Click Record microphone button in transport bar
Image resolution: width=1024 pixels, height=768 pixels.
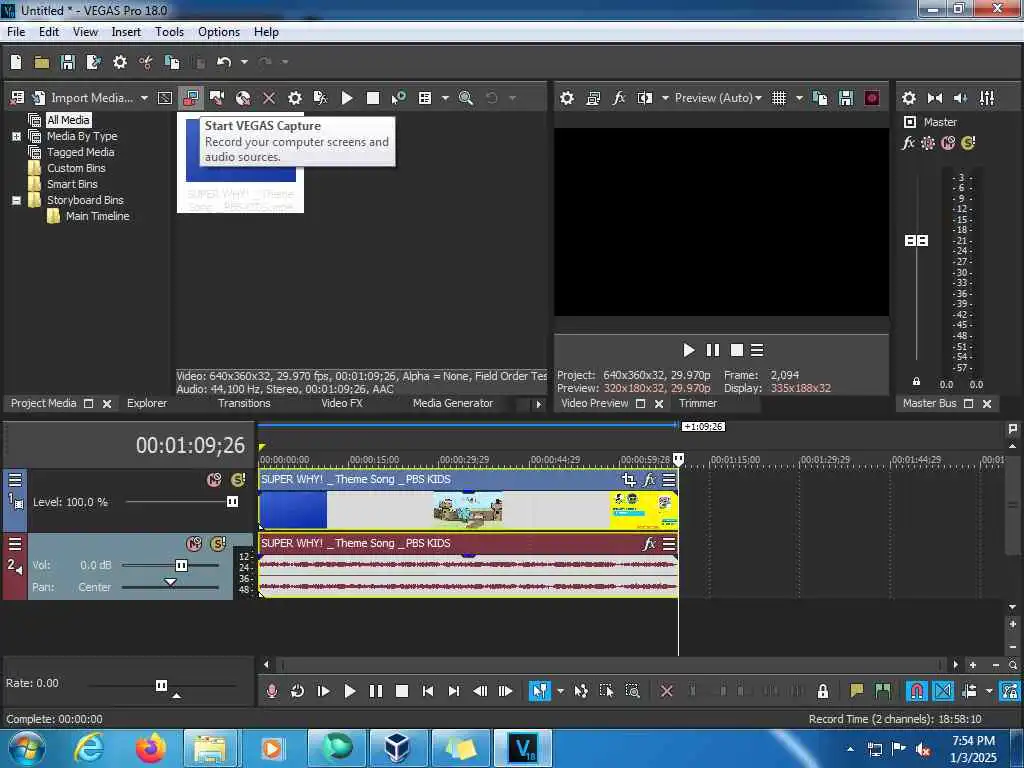click(x=272, y=691)
